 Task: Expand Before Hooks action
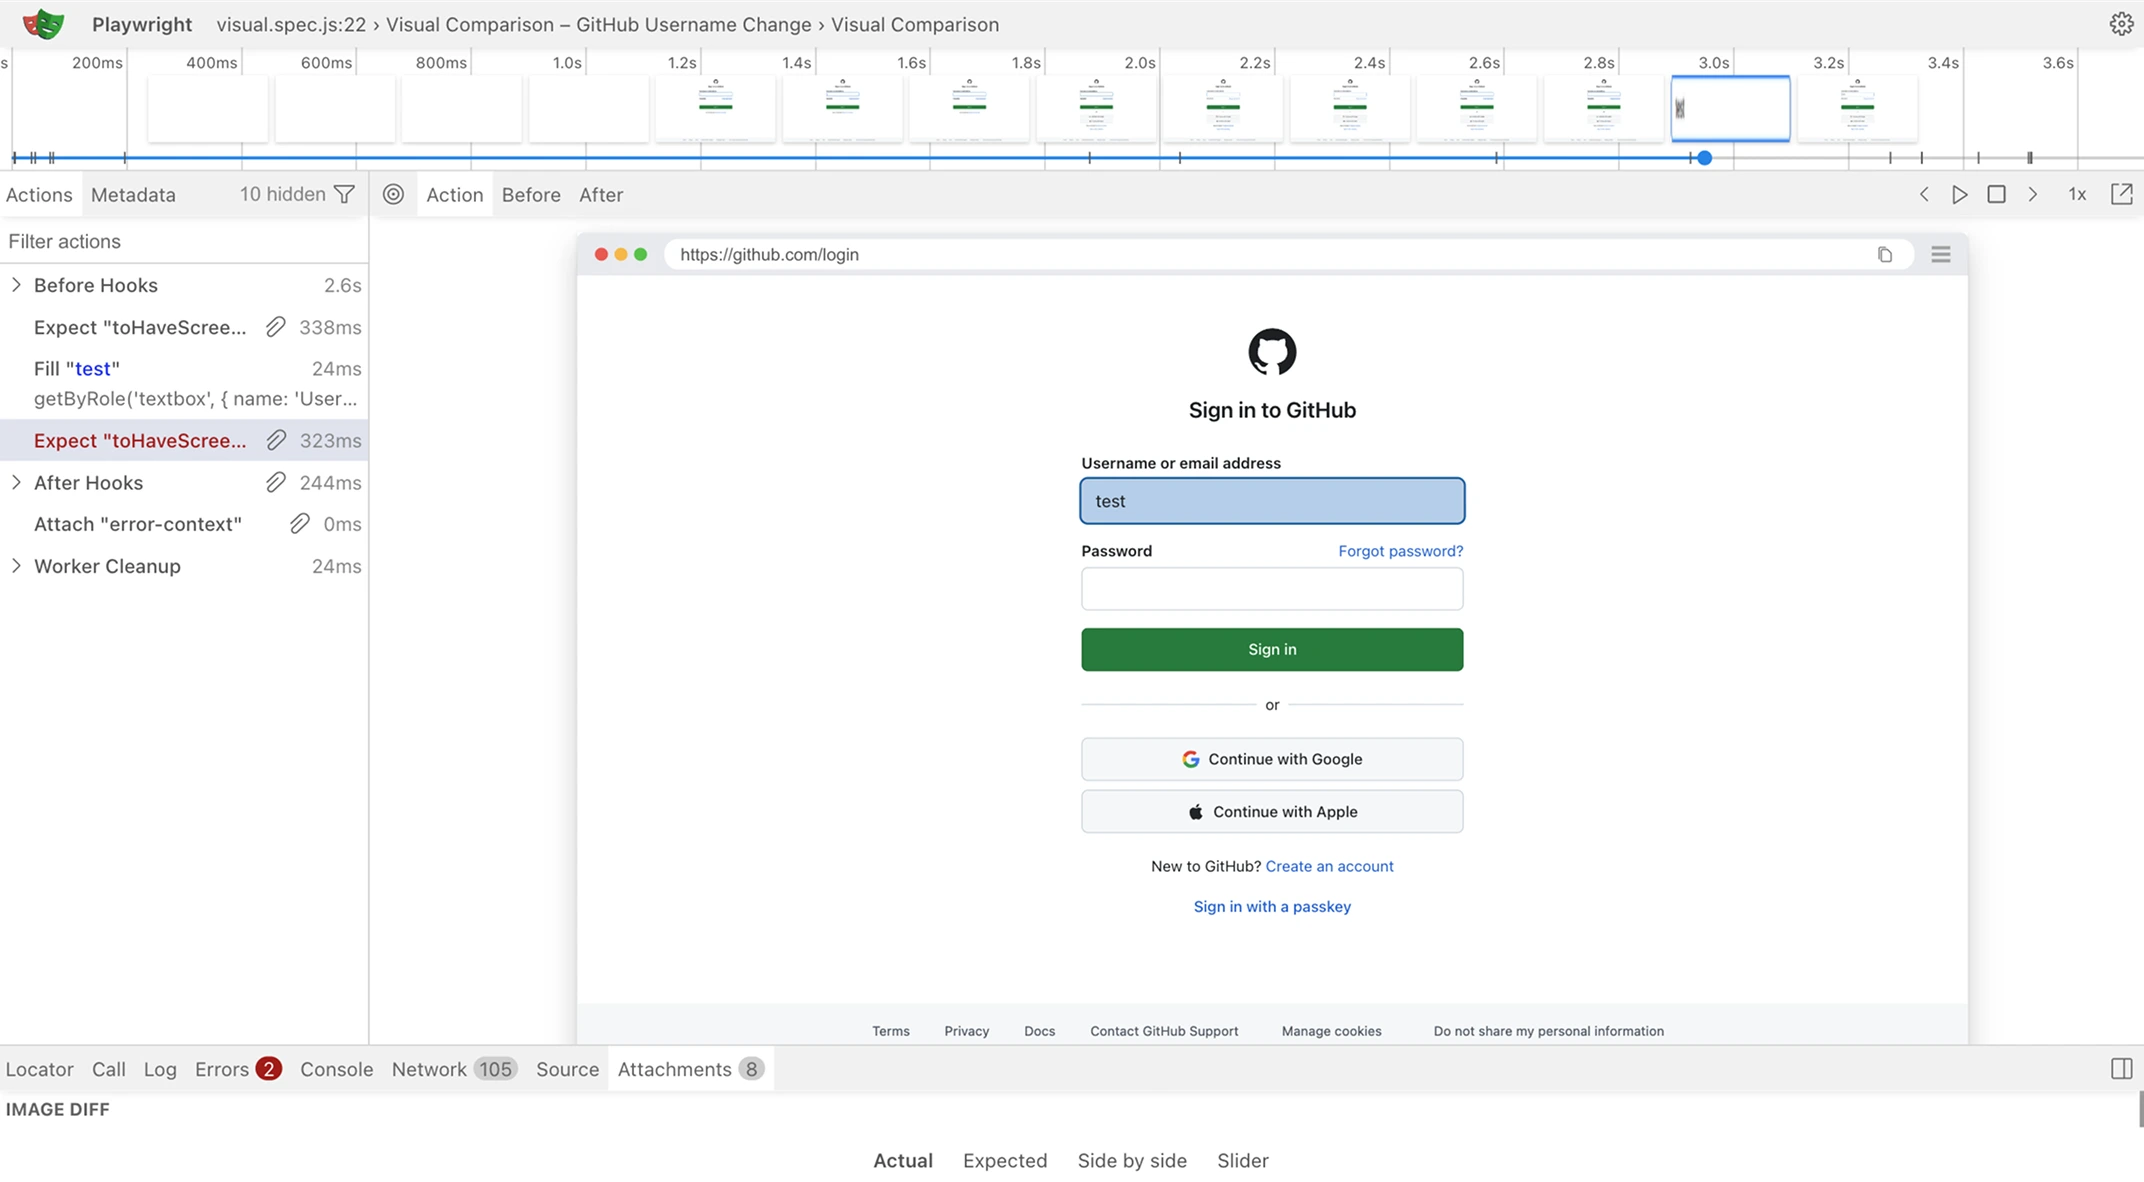tap(16, 285)
